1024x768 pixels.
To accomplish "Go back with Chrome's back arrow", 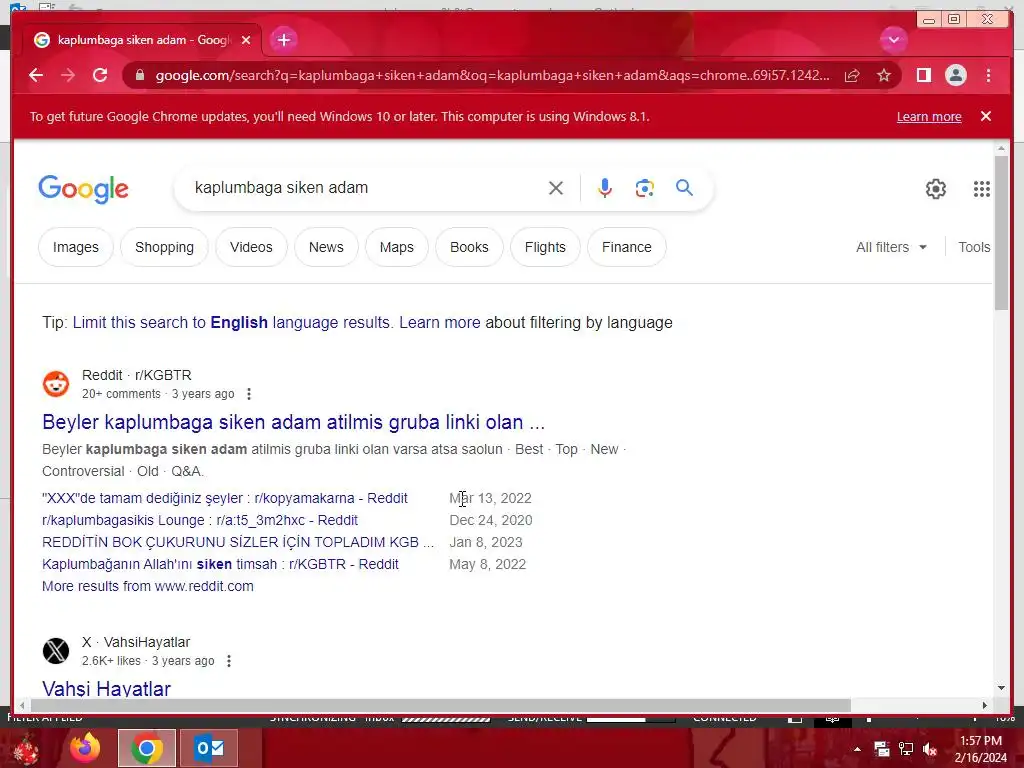I will (x=36, y=75).
